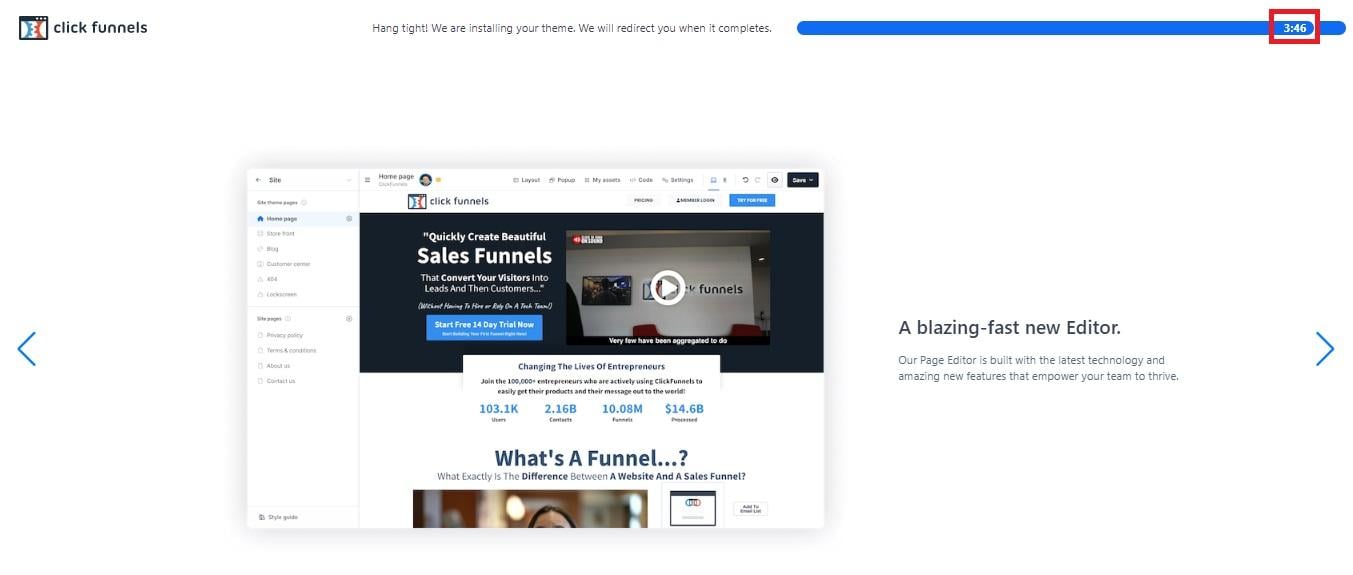
Task: Toggle the mobile view device icon
Action: (725, 180)
